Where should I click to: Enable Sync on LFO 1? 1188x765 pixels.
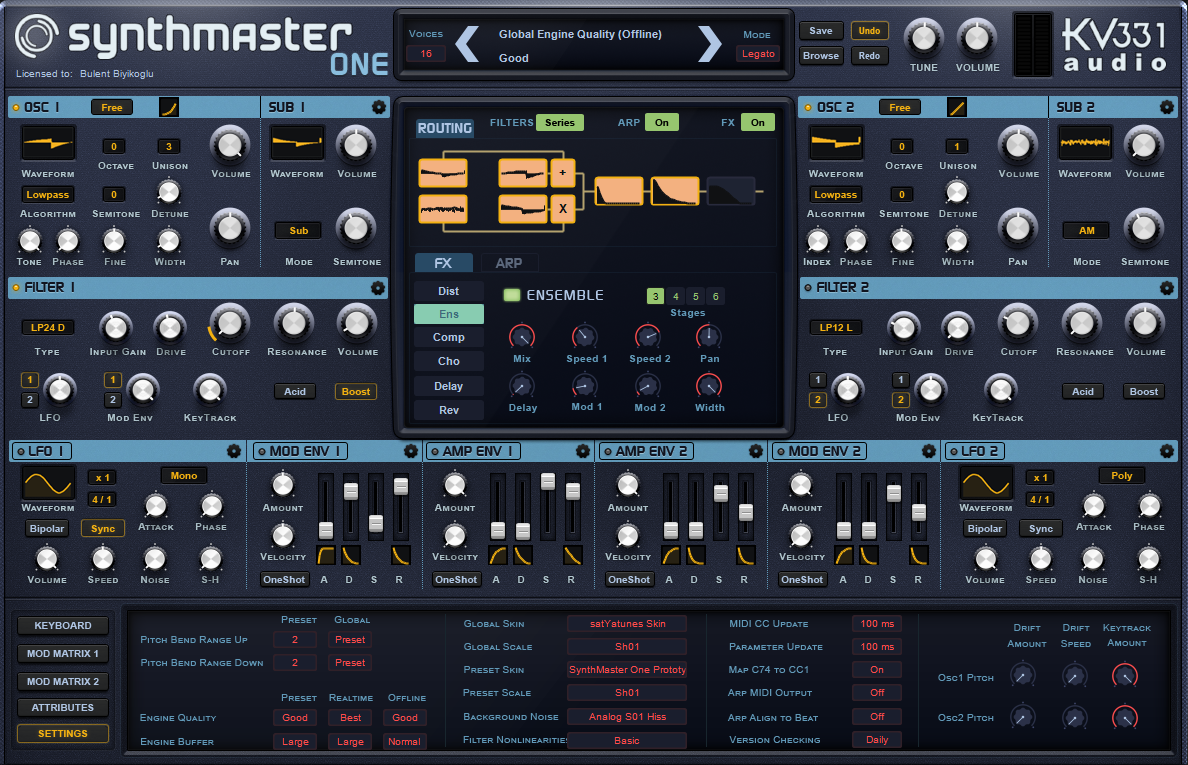(101, 528)
